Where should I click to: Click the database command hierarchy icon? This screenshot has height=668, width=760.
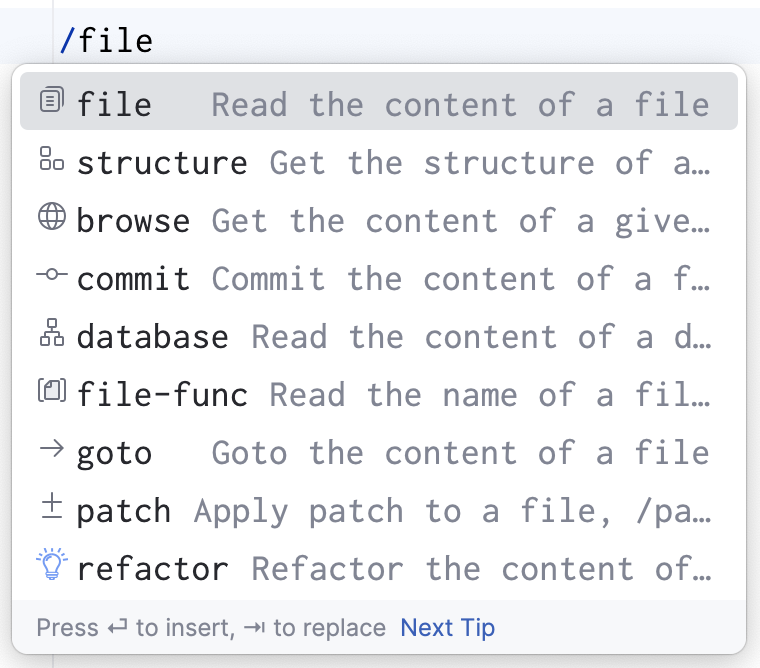click(x=51, y=335)
